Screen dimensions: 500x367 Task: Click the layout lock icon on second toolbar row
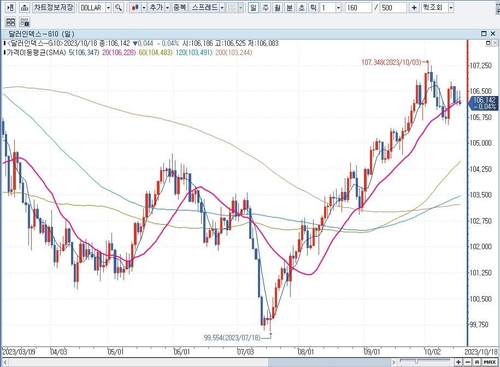tap(24, 22)
